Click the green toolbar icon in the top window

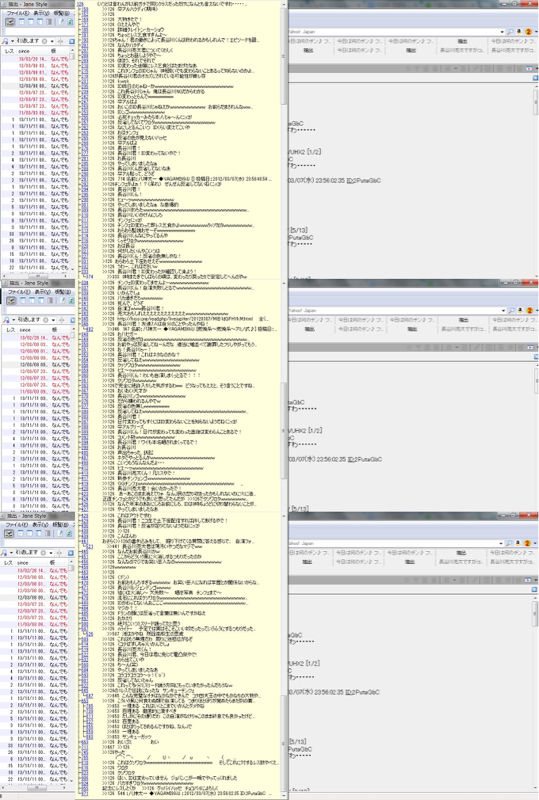(70, 22)
